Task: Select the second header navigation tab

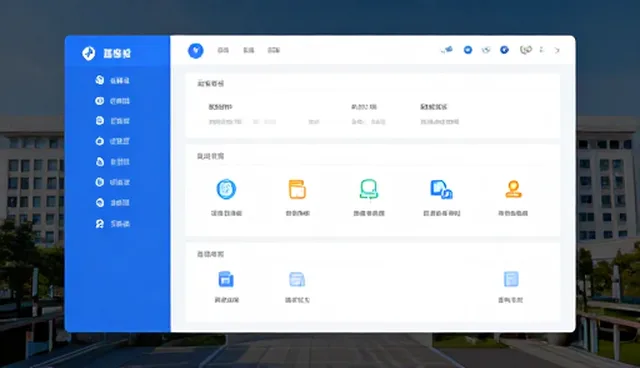Action: (249, 50)
